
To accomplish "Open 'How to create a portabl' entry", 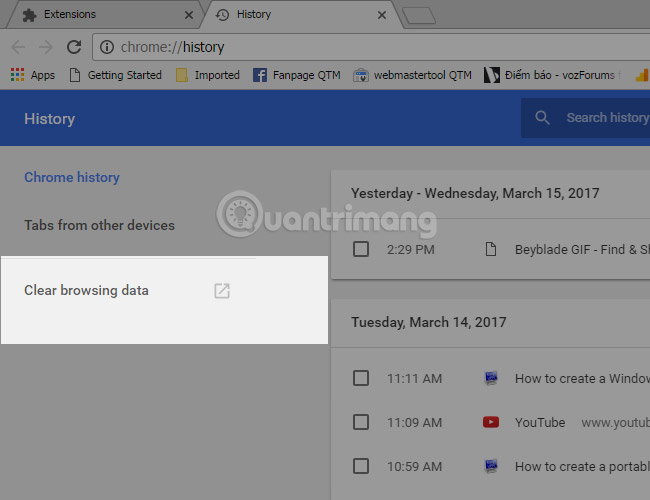I will (582, 466).
